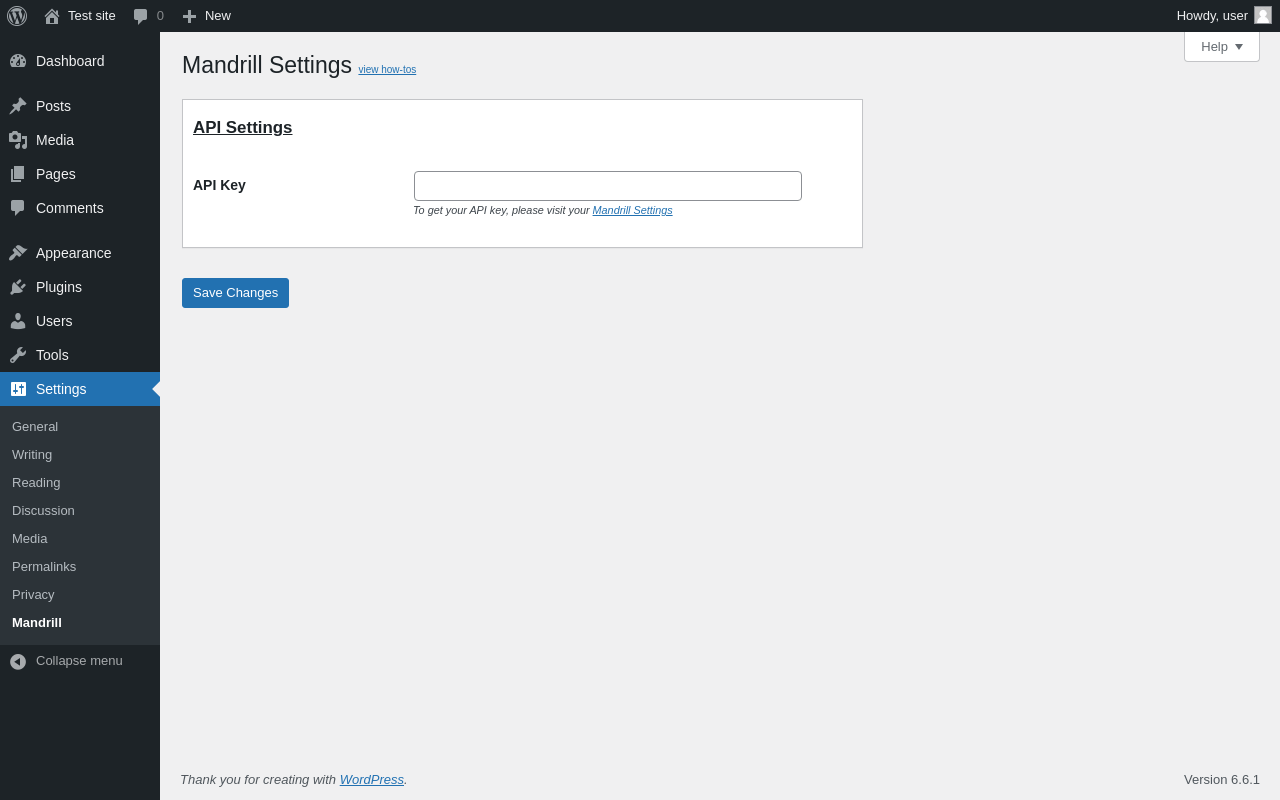
Task: Click Save Changes button
Action: tap(235, 293)
